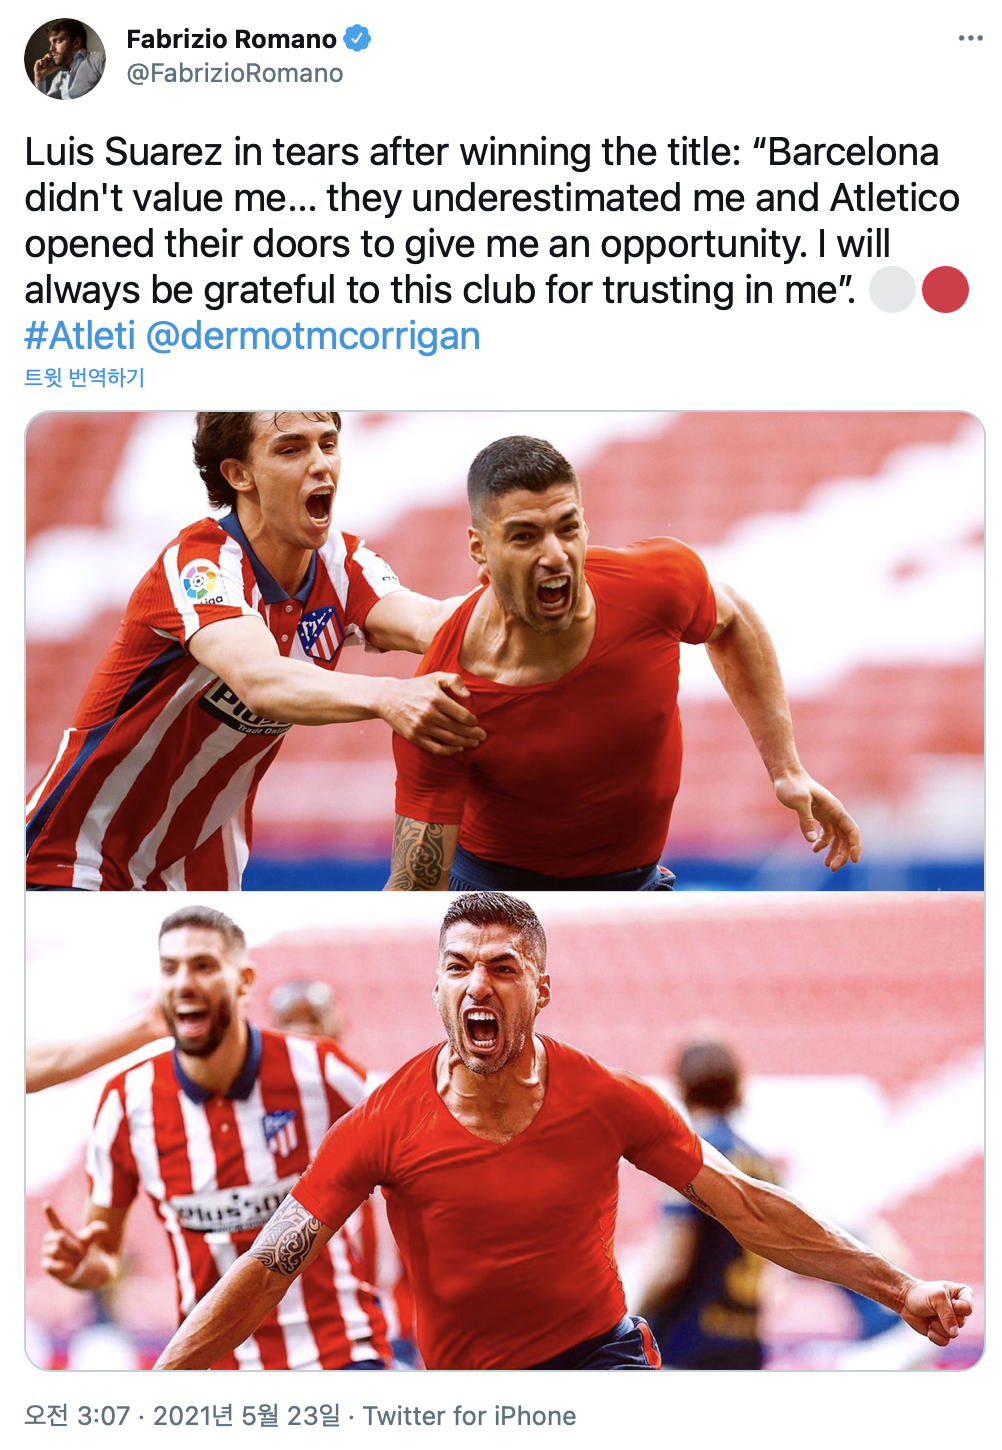Viewport: 1002px width, 1450px height.
Task: Click the Fabrizio Romano display name
Action: [x=231, y=39]
